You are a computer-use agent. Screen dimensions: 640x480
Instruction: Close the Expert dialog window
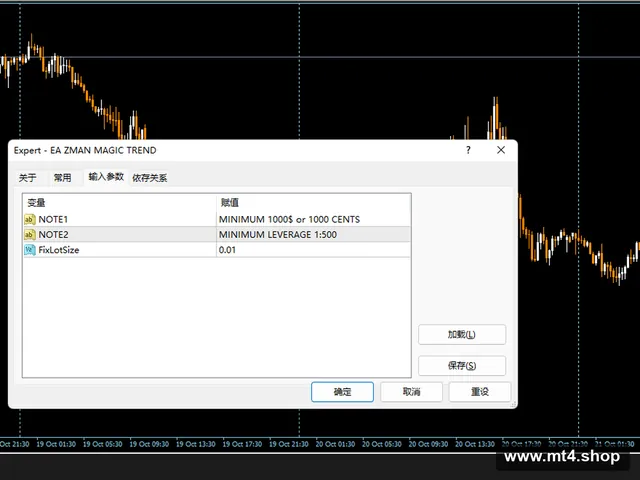[501, 150]
